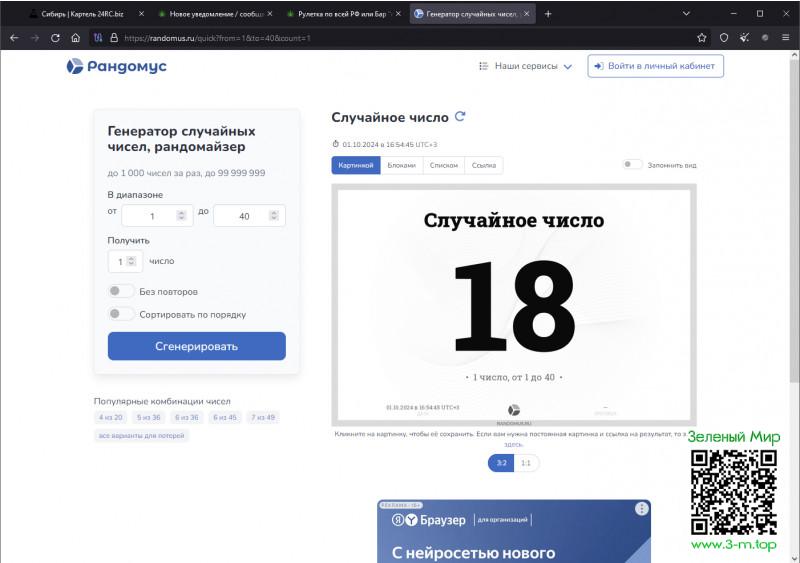
Task: Bookmark this page with the star icon
Action: coord(702,37)
